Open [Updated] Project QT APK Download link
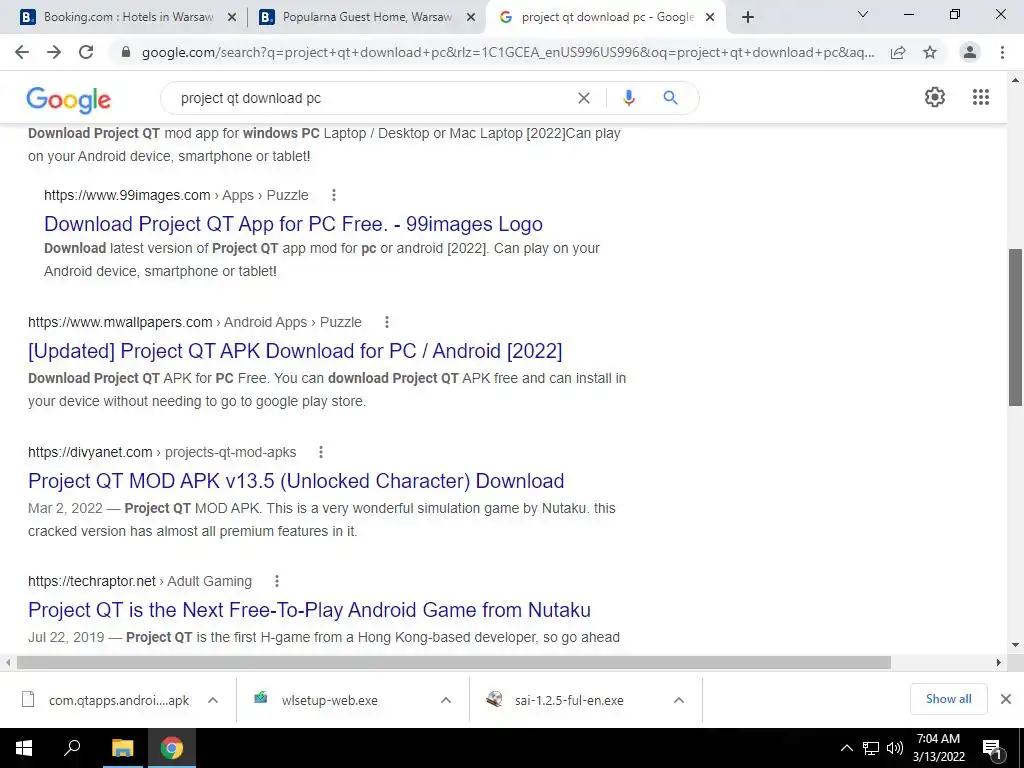Viewport: 1024px width, 768px height. pyautogui.click(x=295, y=351)
